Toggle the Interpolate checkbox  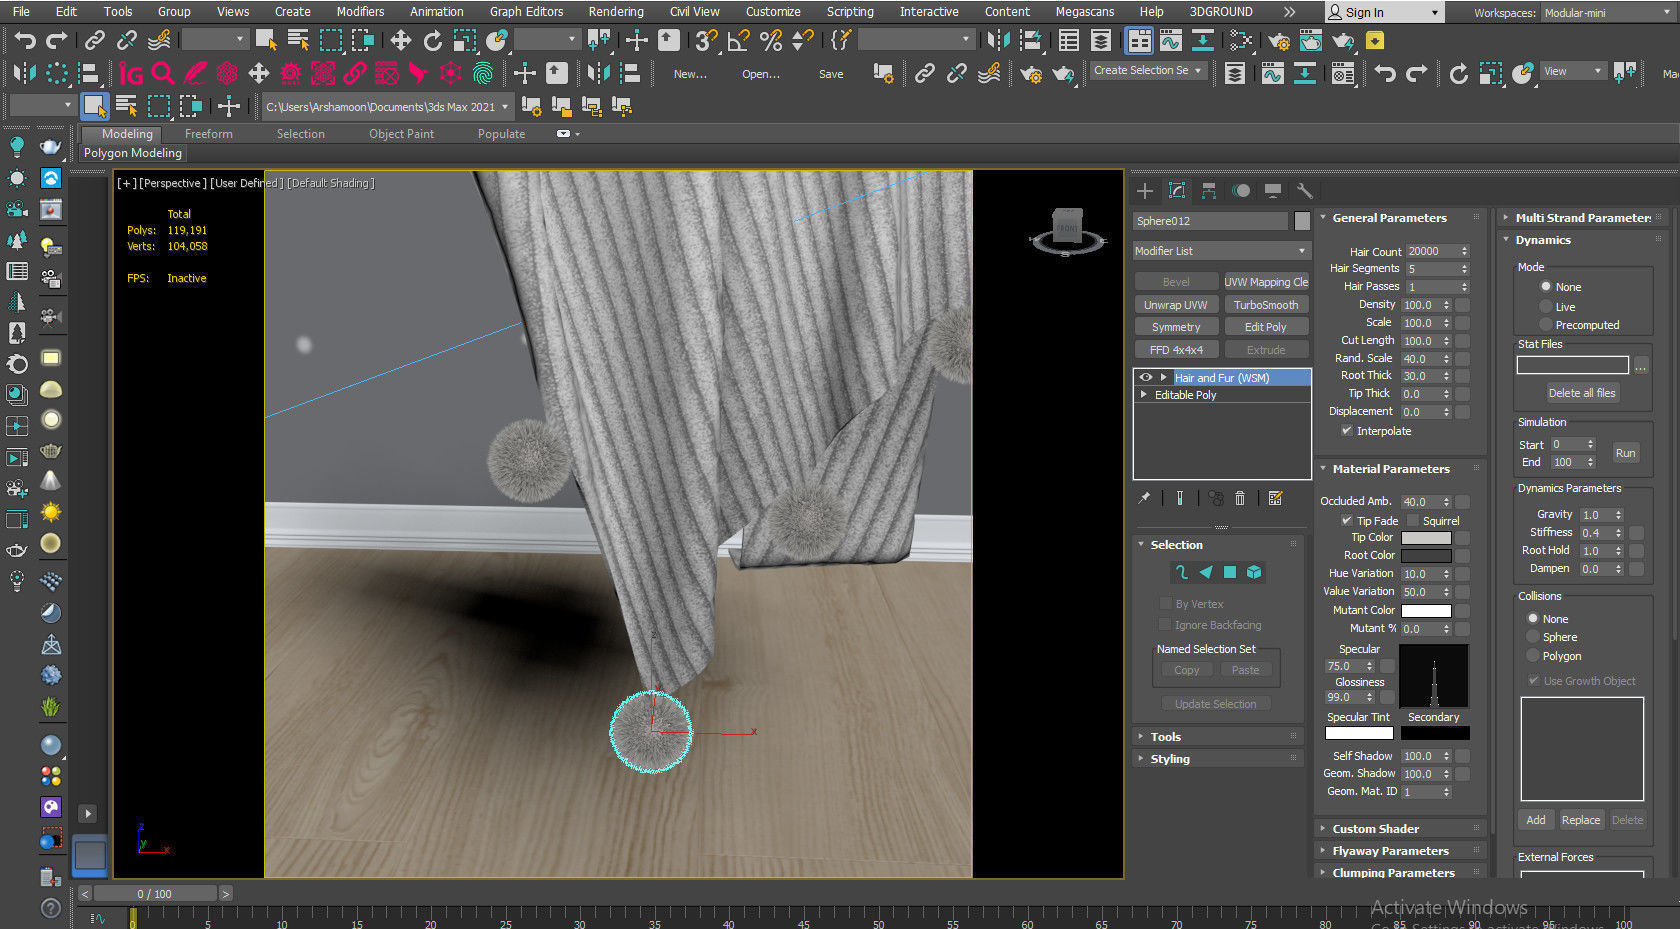[1347, 431]
